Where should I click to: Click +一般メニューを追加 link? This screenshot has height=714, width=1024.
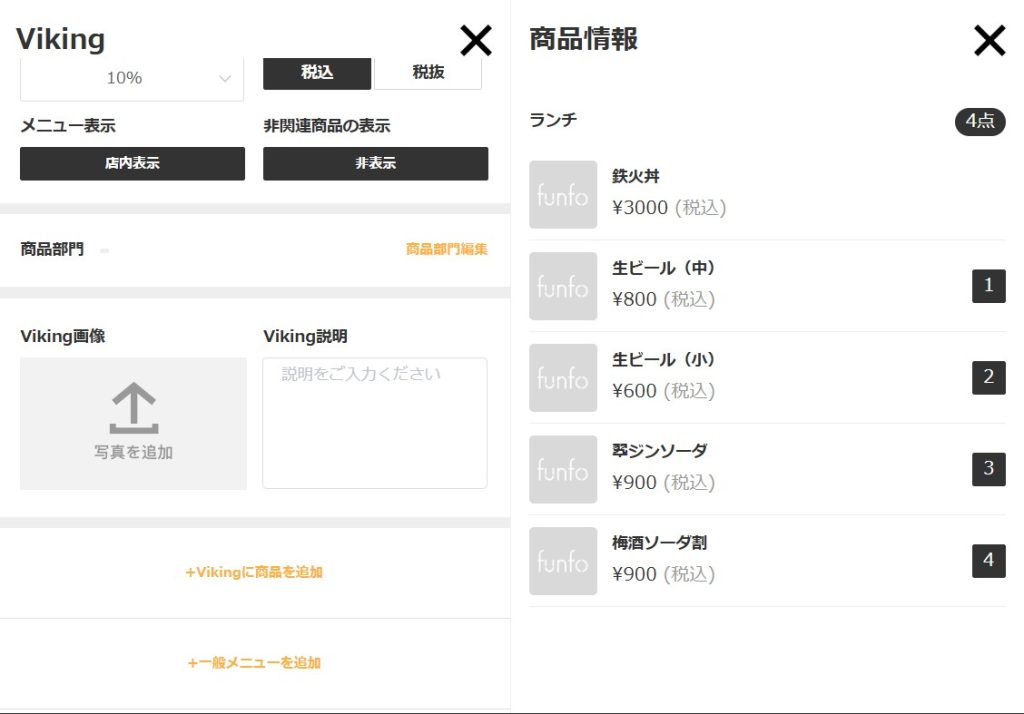[254, 663]
